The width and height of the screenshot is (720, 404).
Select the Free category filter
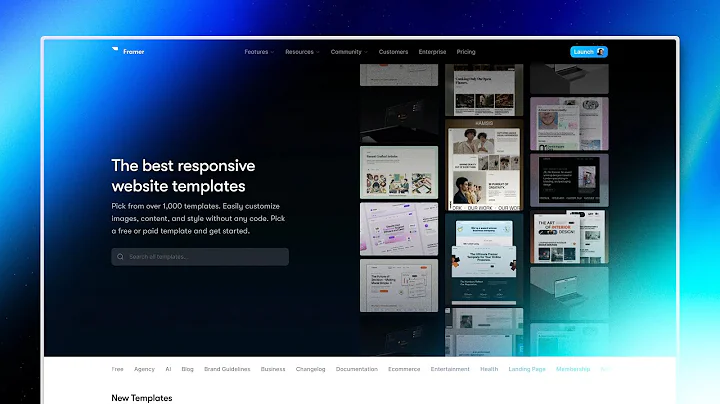(x=118, y=369)
